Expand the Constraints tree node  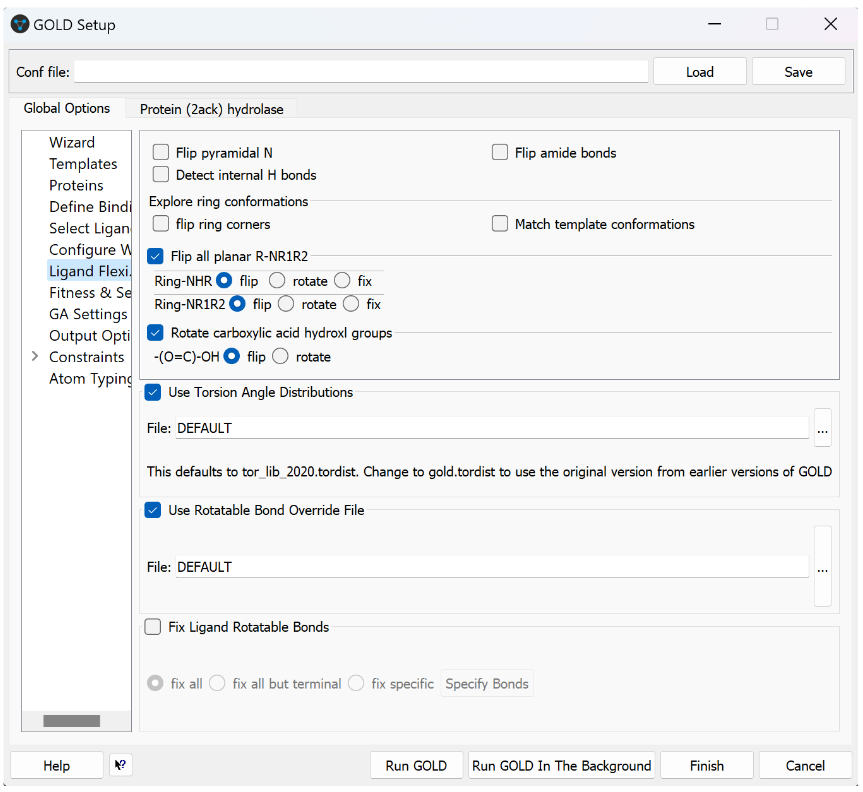35,357
